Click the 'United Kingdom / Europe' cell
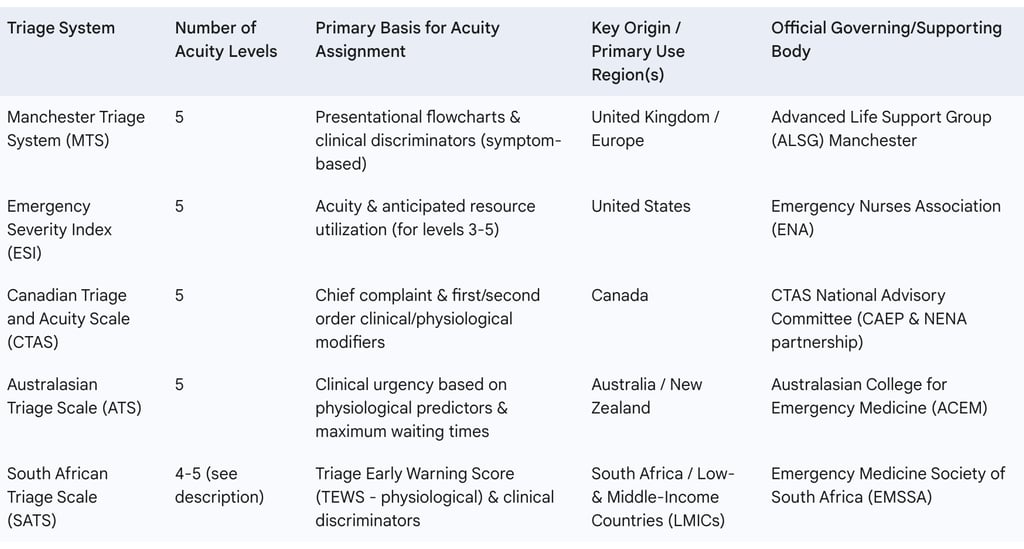 point(655,129)
